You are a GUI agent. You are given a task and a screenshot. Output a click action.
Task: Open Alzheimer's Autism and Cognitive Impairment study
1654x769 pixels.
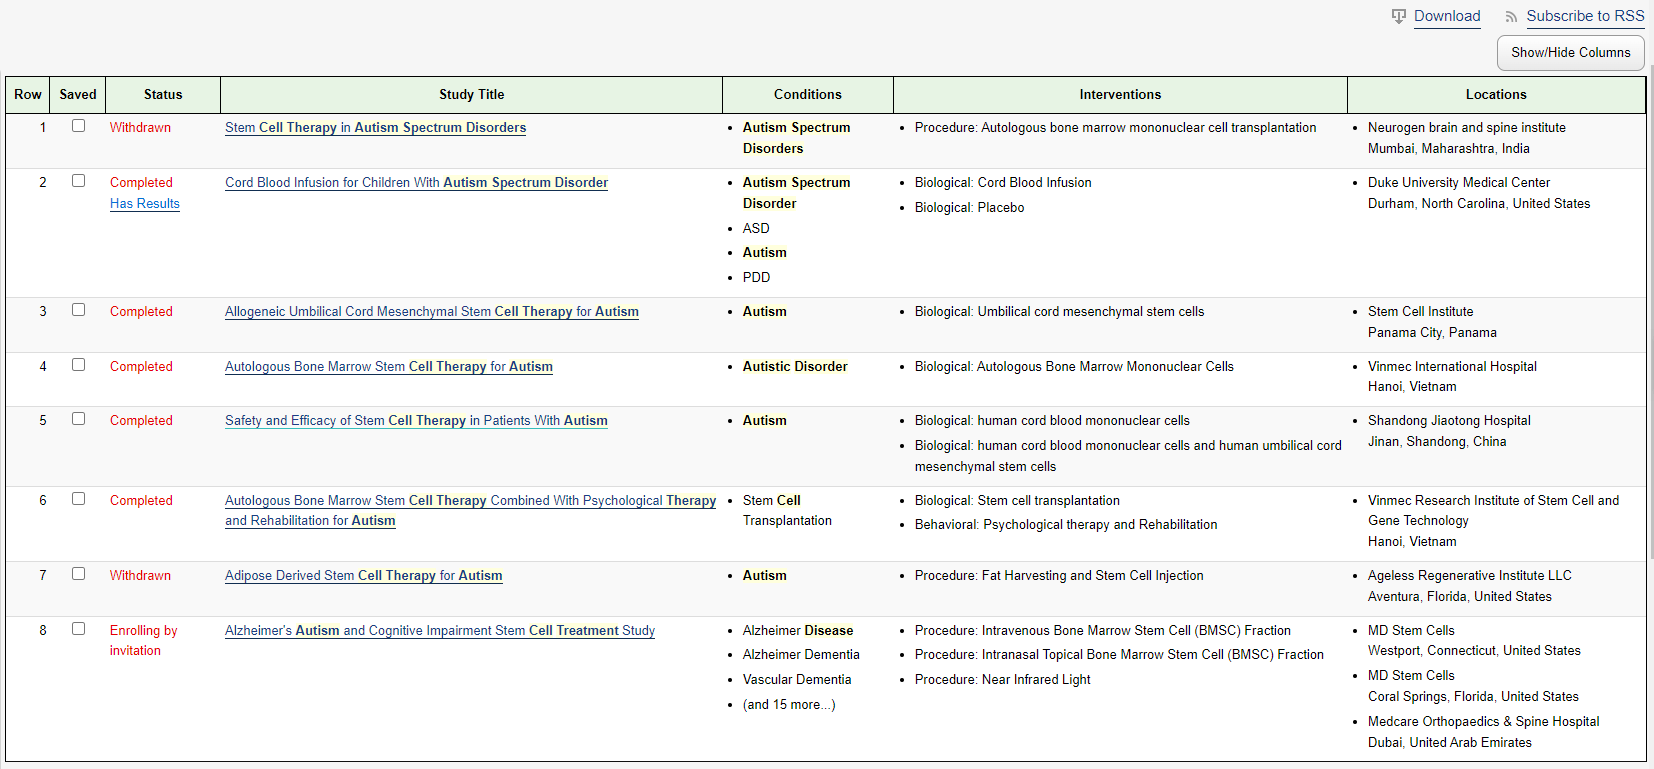pyautogui.click(x=439, y=631)
